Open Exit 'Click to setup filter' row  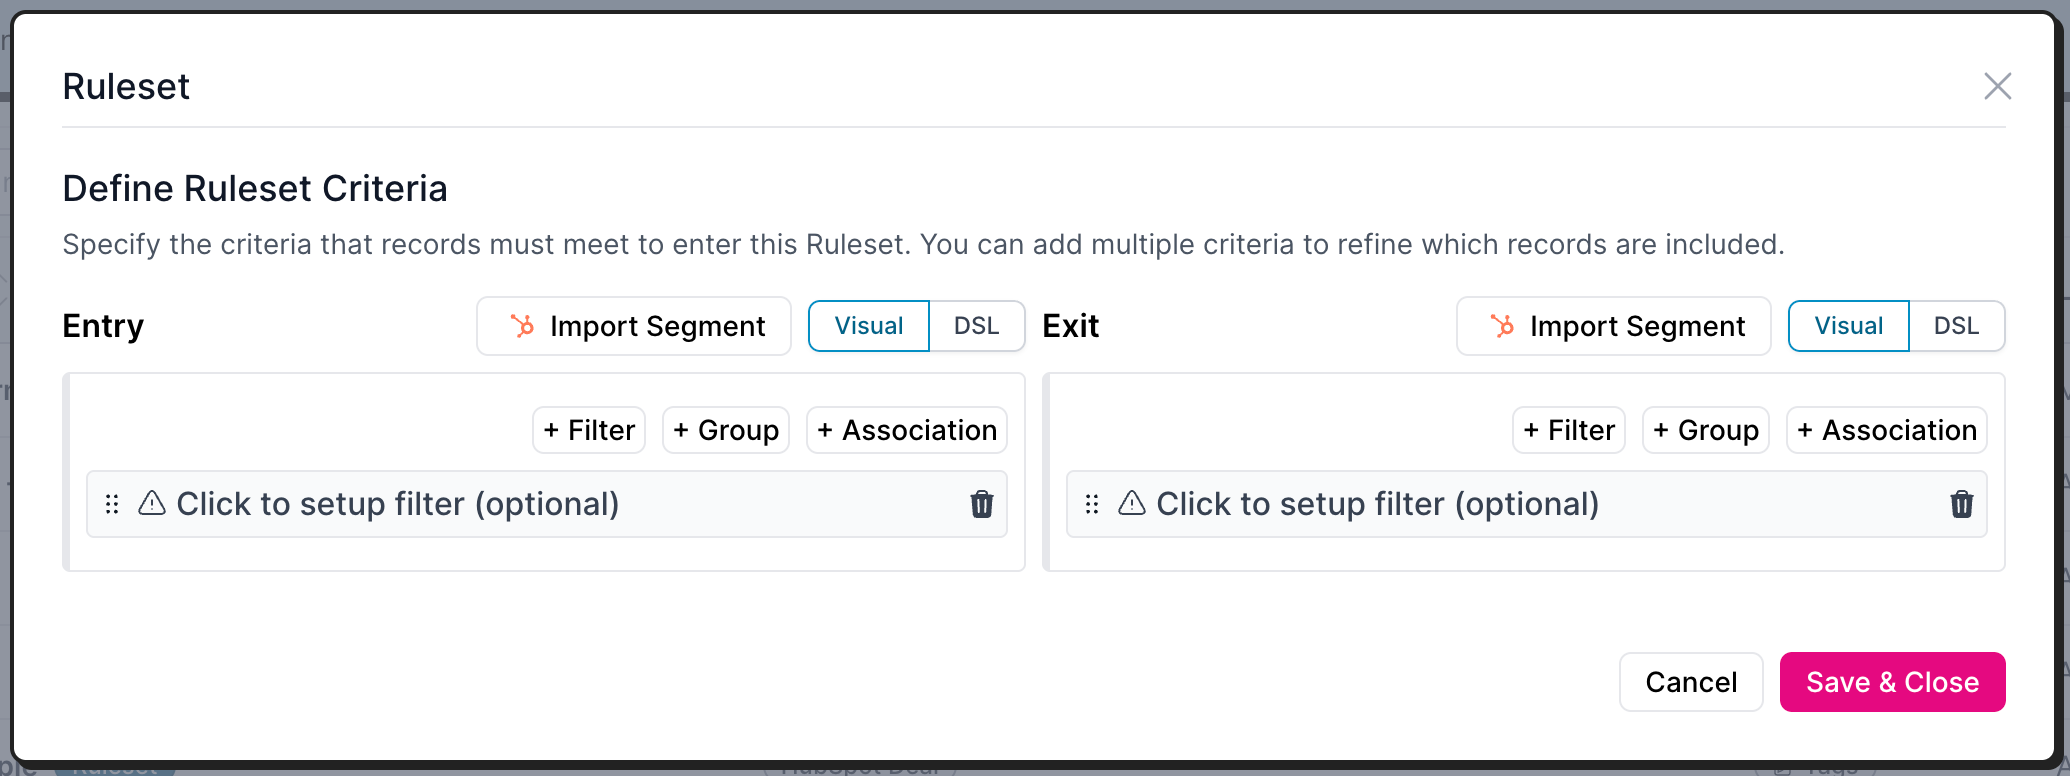pyautogui.click(x=1526, y=504)
